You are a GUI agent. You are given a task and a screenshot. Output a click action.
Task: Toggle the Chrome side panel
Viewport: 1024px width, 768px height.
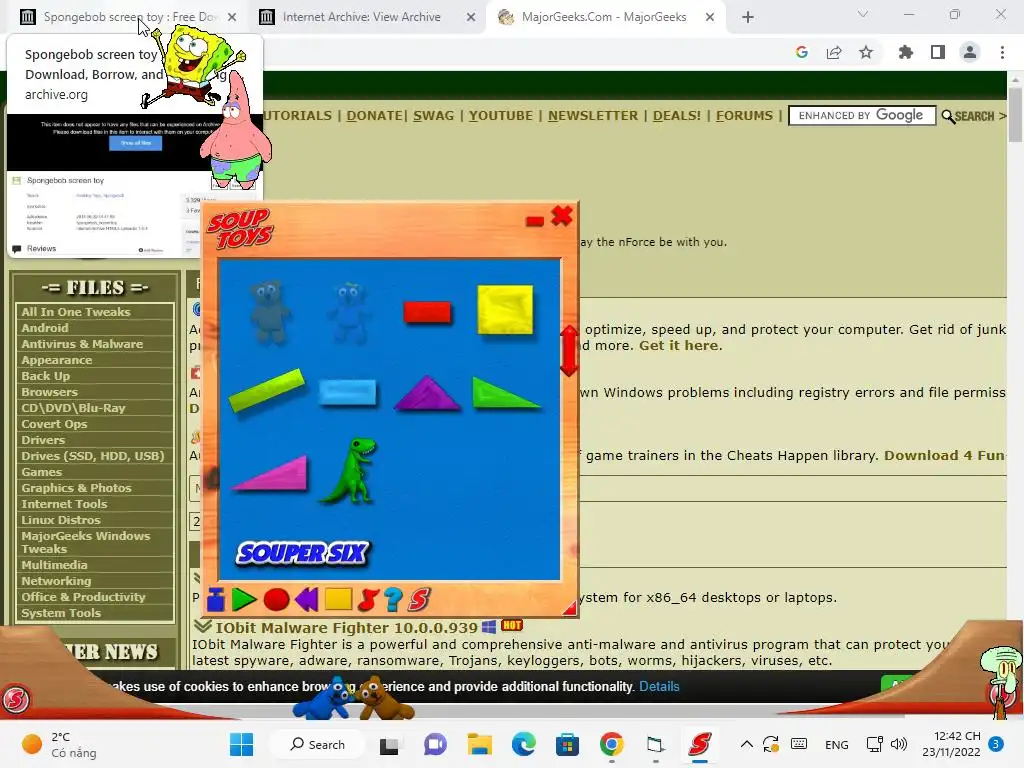pos(938,52)
